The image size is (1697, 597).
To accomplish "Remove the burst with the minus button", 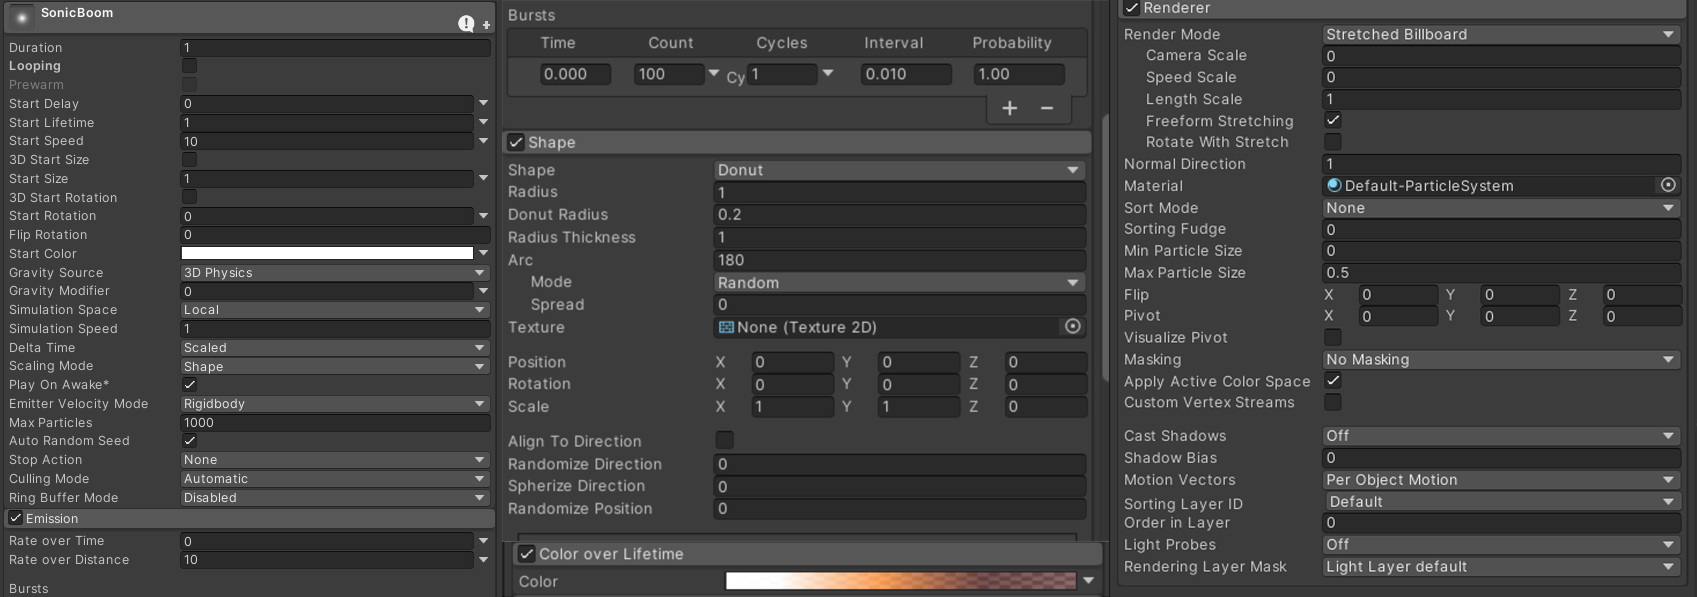I will pos(1047,108).
